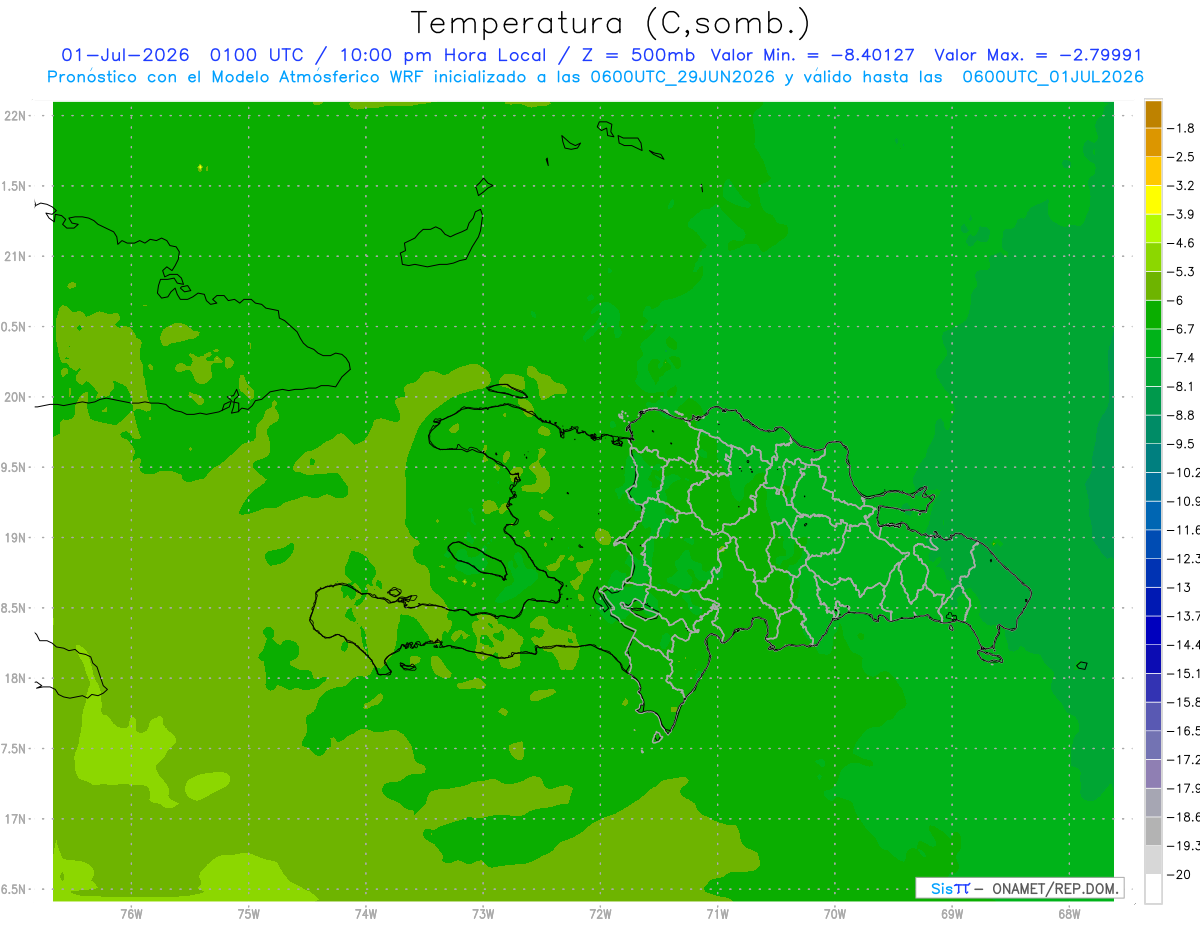Click the '73W' longitude label

[483, 914]
